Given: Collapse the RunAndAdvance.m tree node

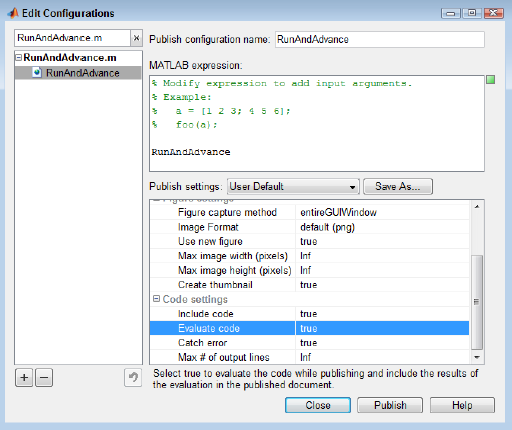Looking at the screenshot, I should pos(19,58).
